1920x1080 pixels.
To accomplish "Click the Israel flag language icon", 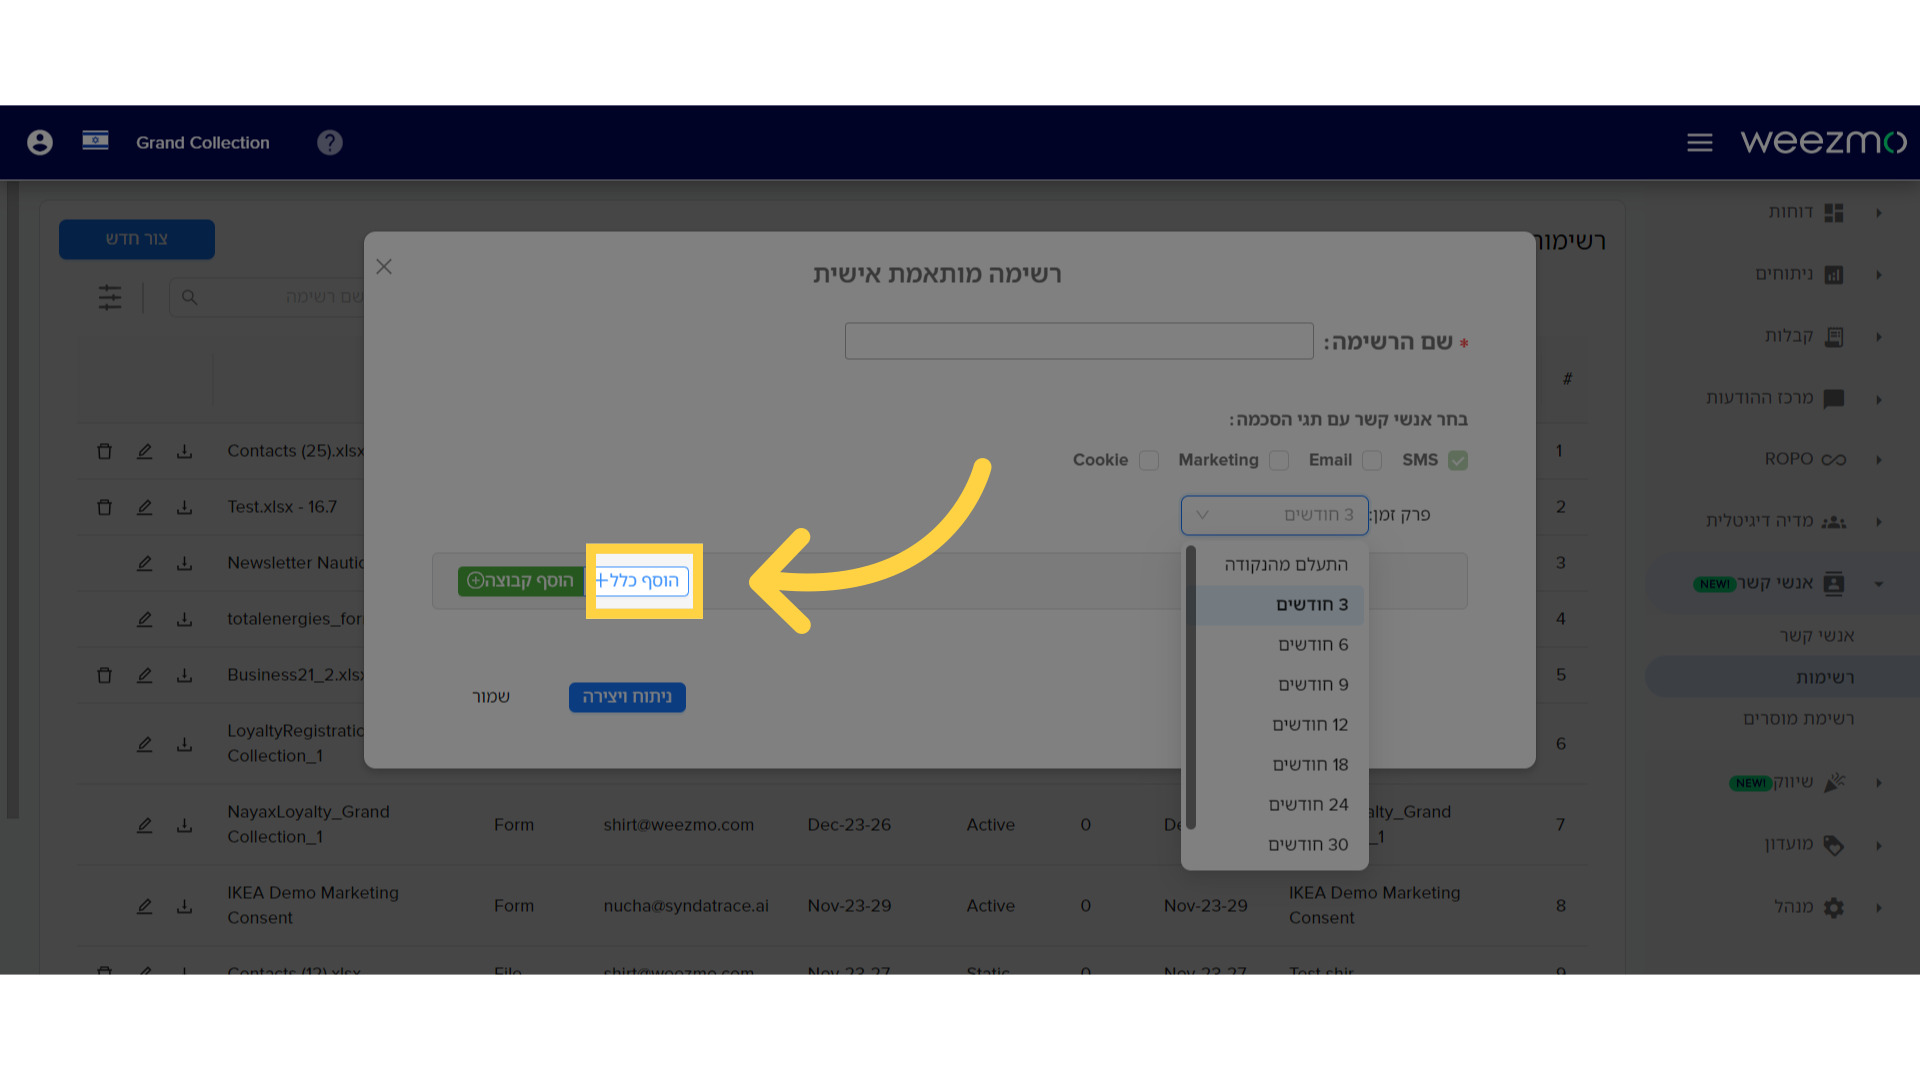I will click(95, 141).
